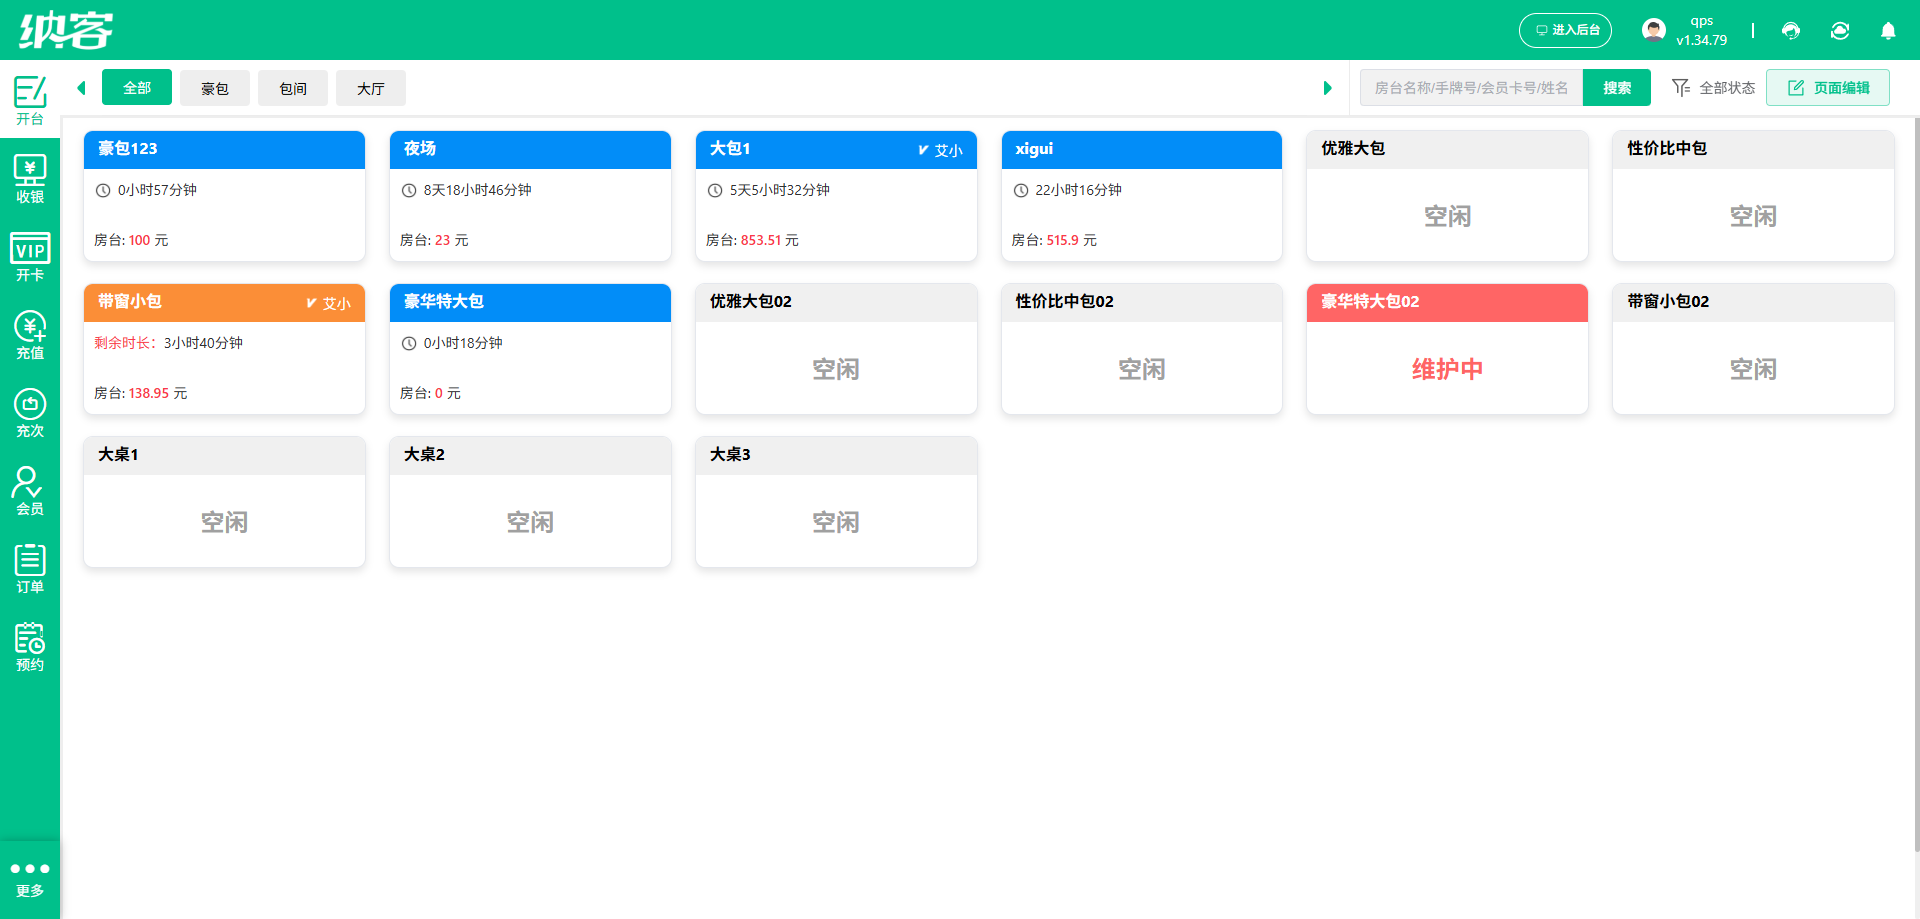Click the 515.9 元 room fee
1920x919 pixels.
tap(1071, 240)
